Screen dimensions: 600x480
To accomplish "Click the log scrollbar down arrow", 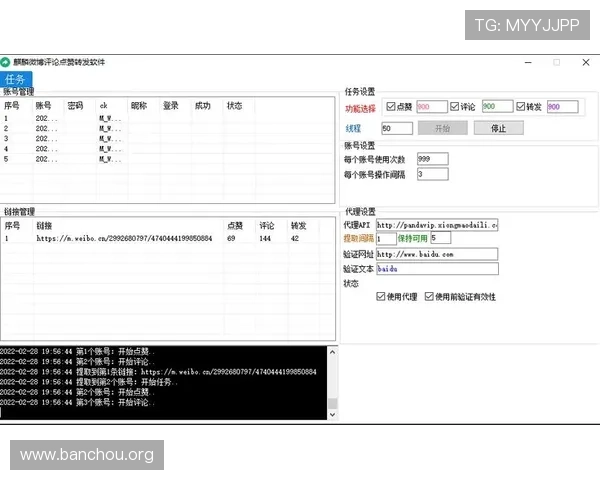I will pyautogui.click(x=333, y=415).
